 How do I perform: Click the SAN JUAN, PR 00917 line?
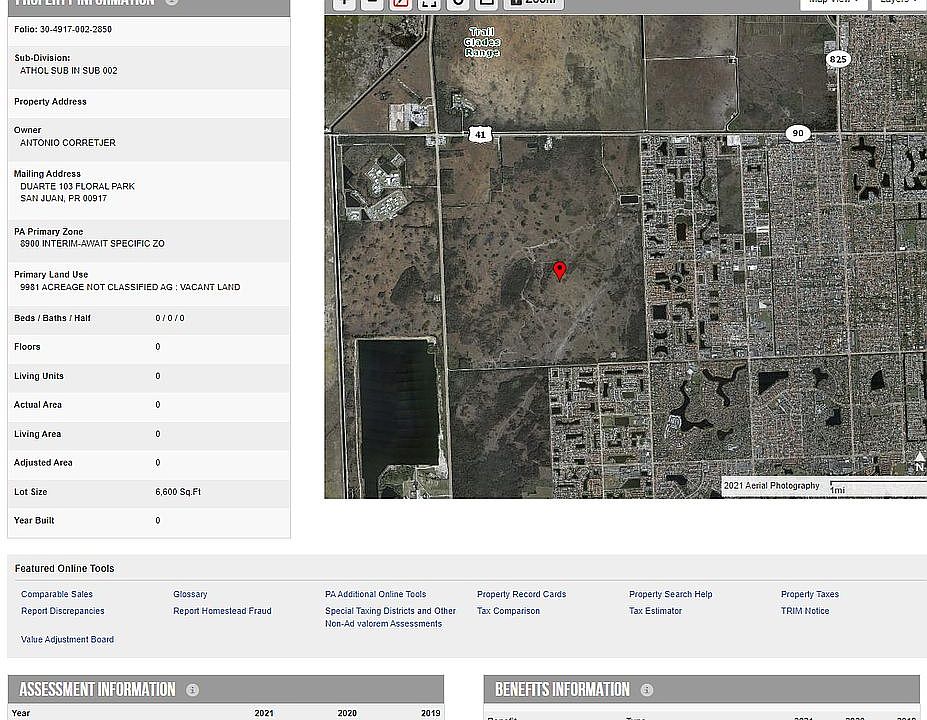pos(64,198)
